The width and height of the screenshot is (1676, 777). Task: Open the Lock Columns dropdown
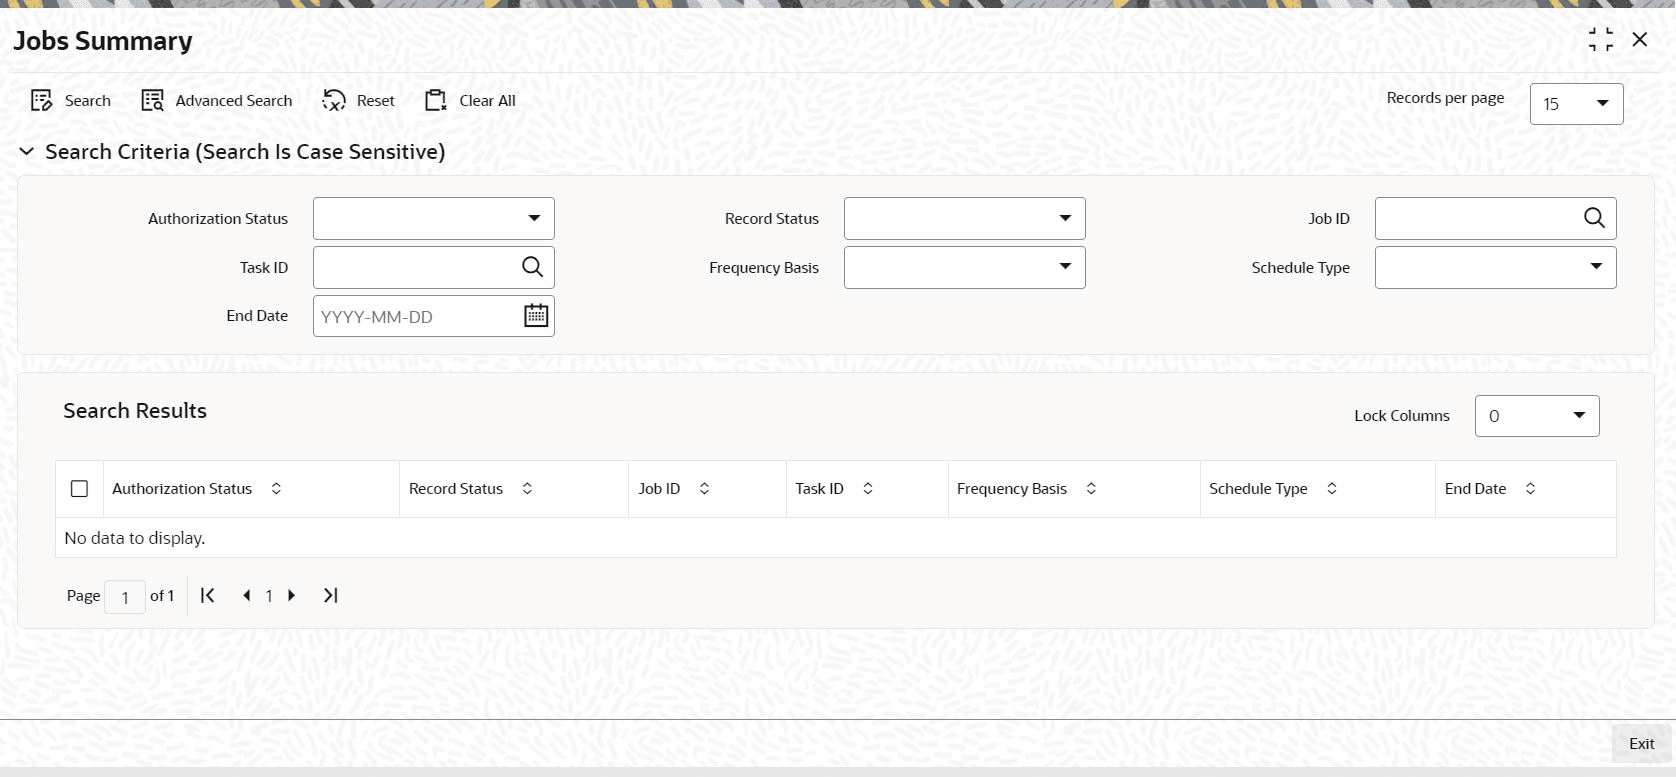(1537, 416)
